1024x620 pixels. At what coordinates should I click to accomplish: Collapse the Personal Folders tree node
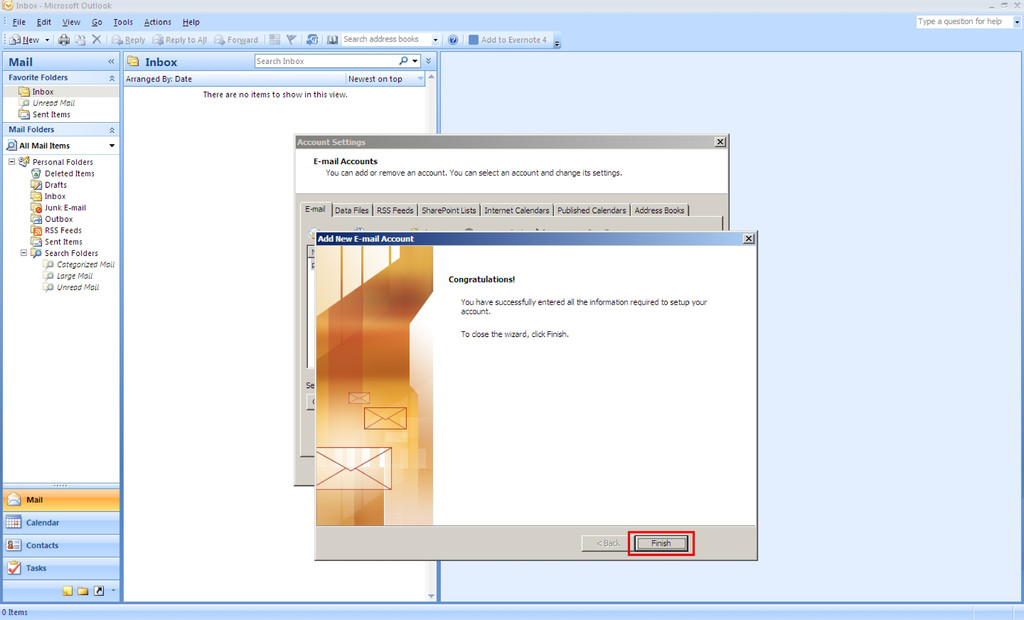[11, 161]
